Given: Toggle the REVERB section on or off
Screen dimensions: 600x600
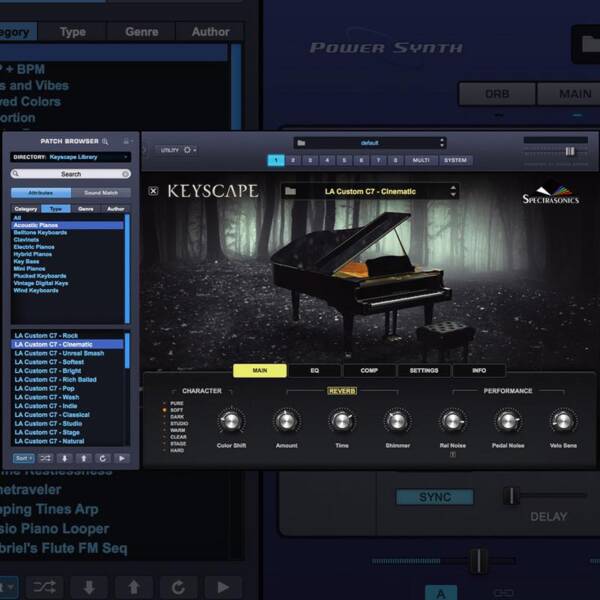Looking at the screenshot, I should (342, 391).
